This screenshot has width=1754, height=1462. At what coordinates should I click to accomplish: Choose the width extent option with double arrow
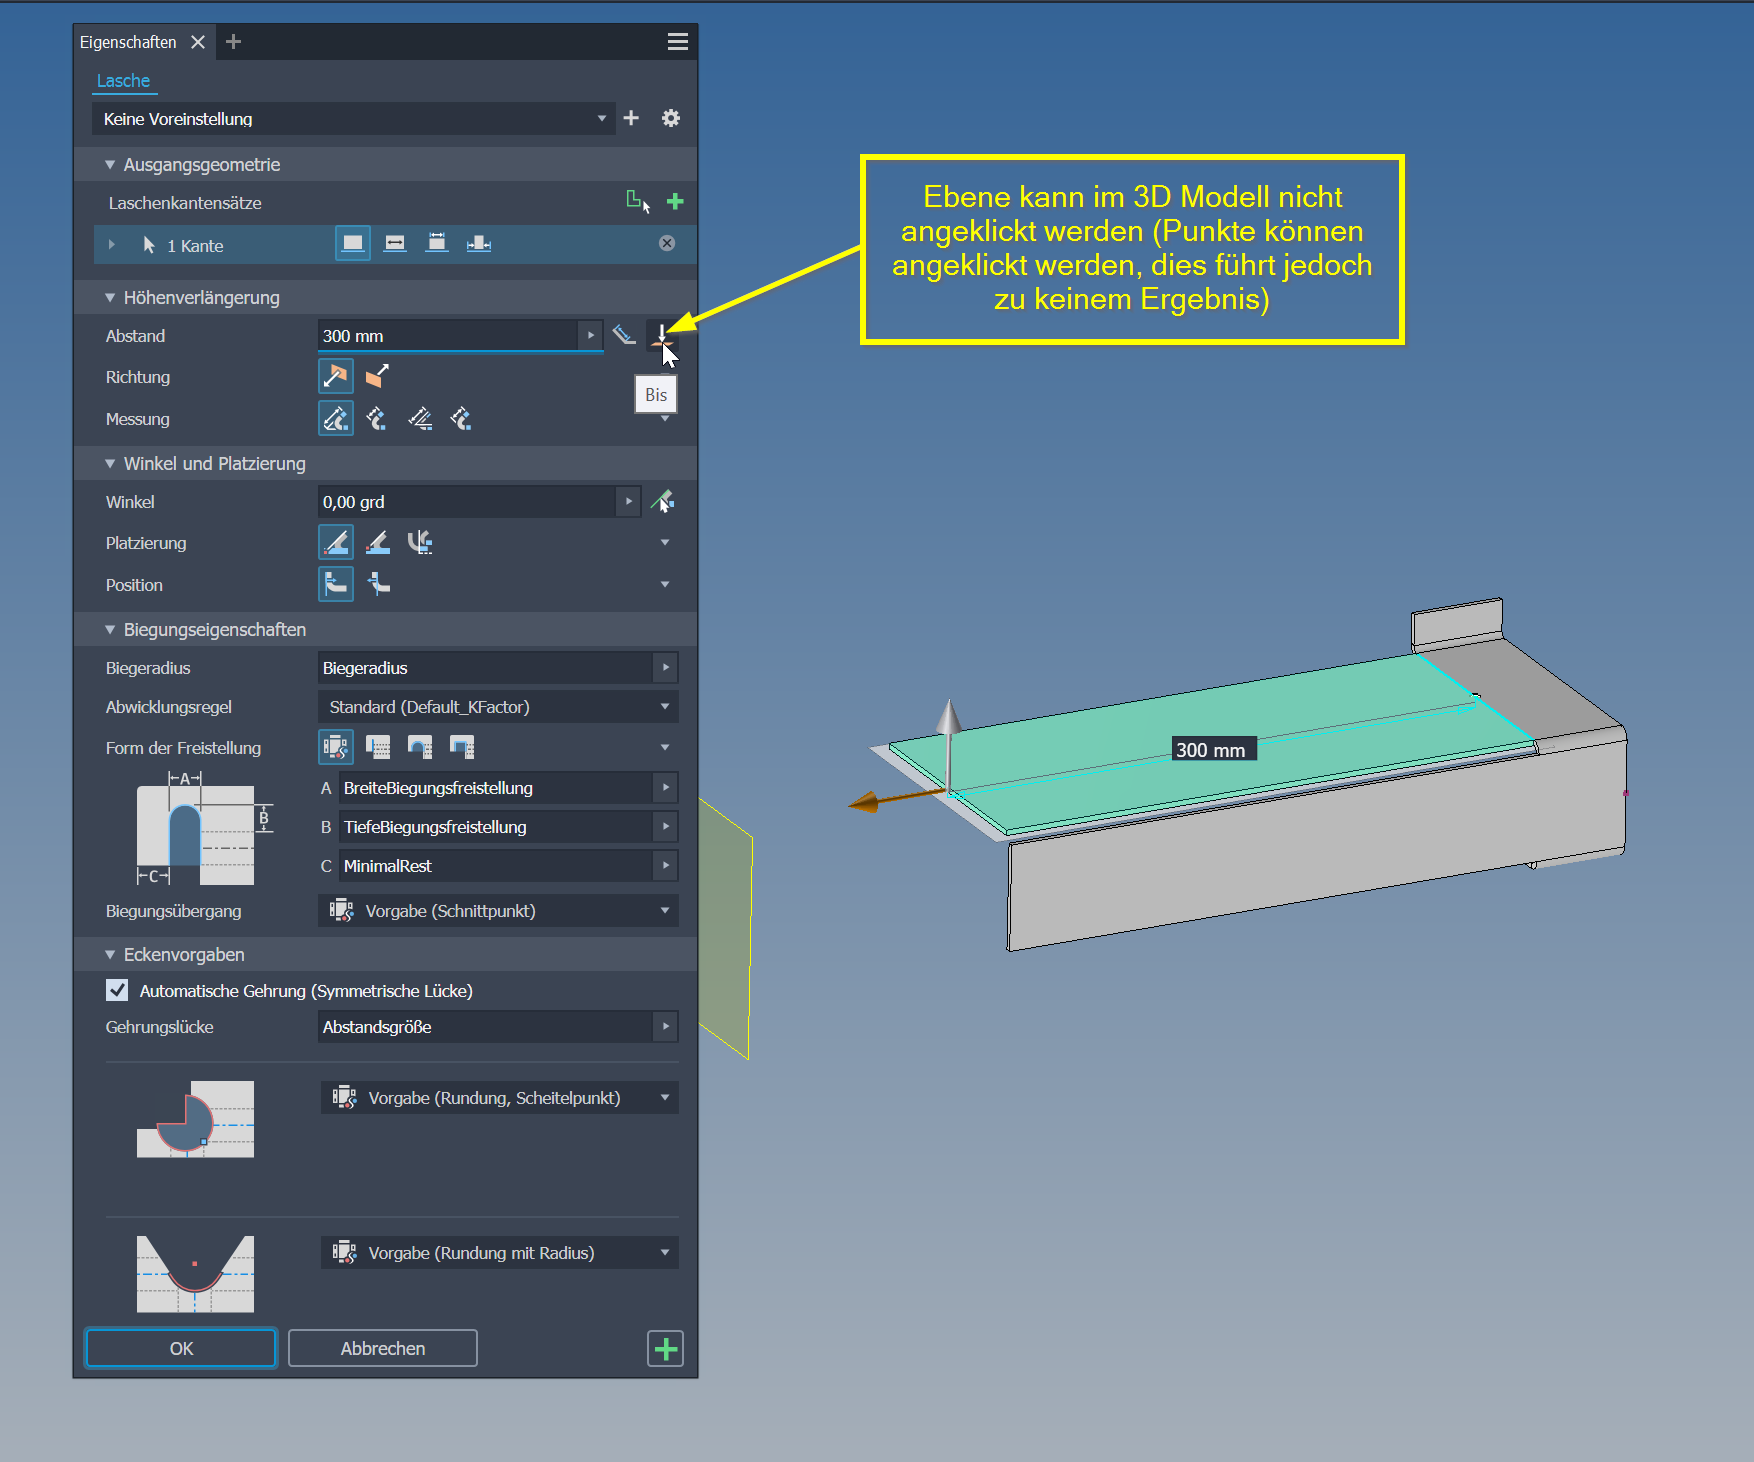click(x=395, y=243)
